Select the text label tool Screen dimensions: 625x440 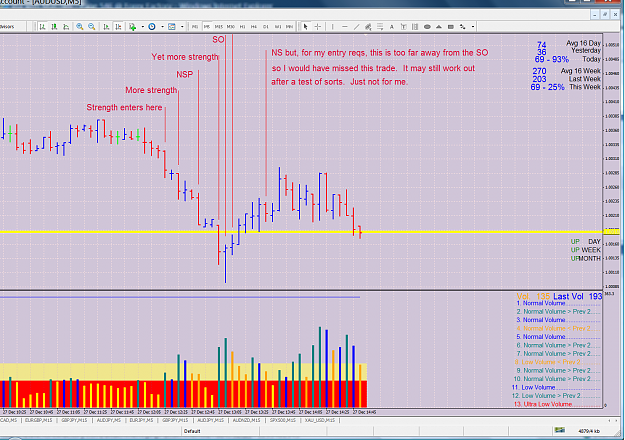tap(403, 27)
